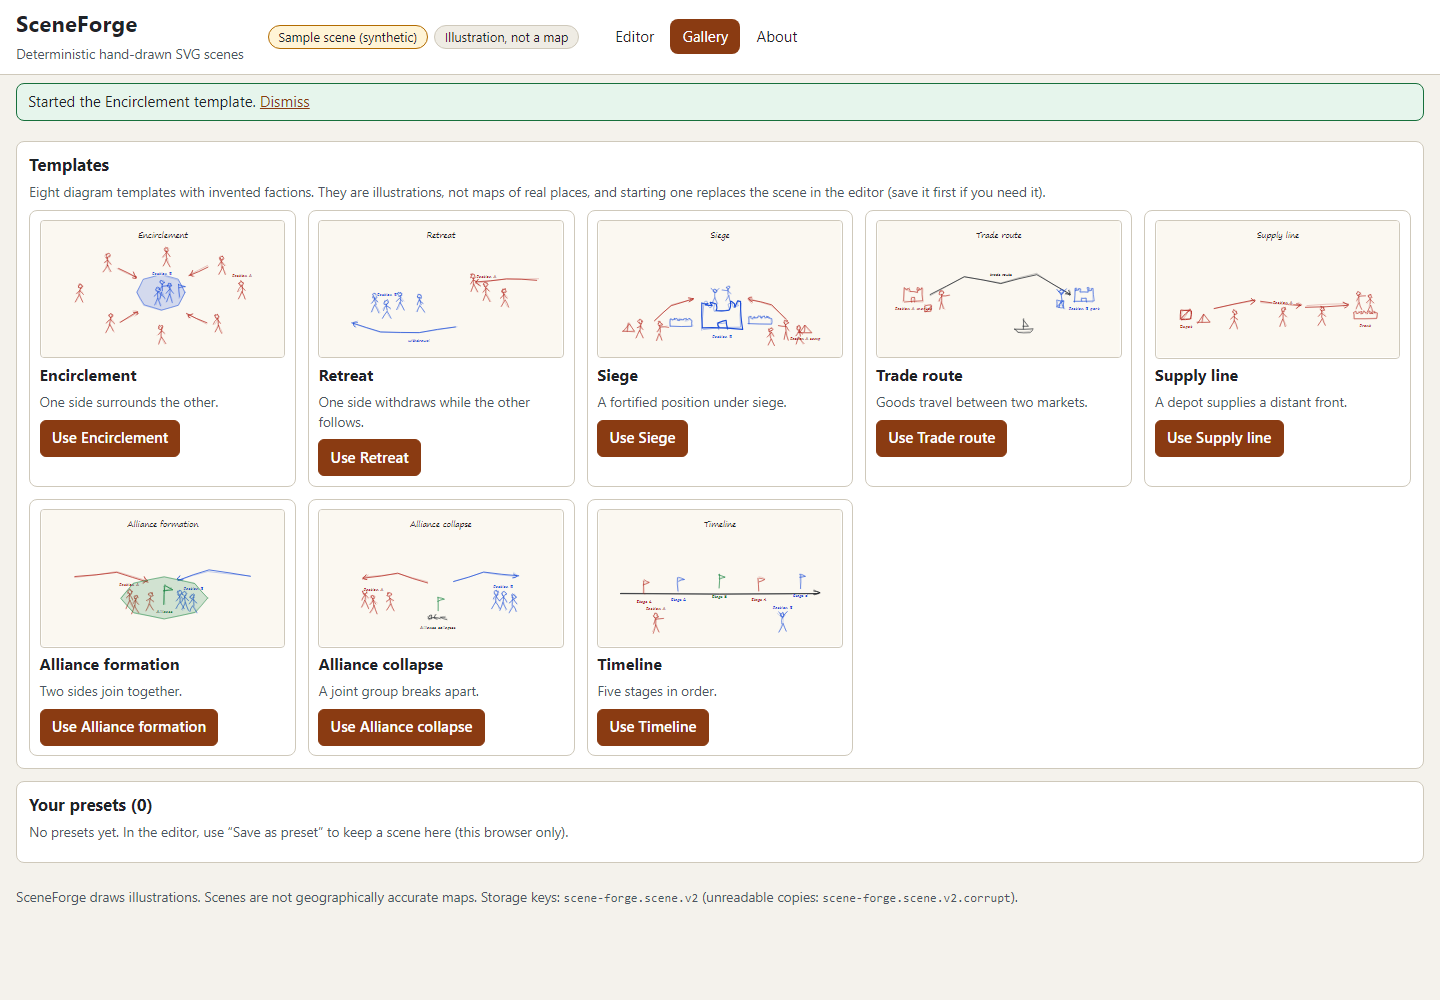Click the bold "Timeline" card title
This screenshot has width=1440, height=1000.
pyautogui.click(x=629, y=665)
